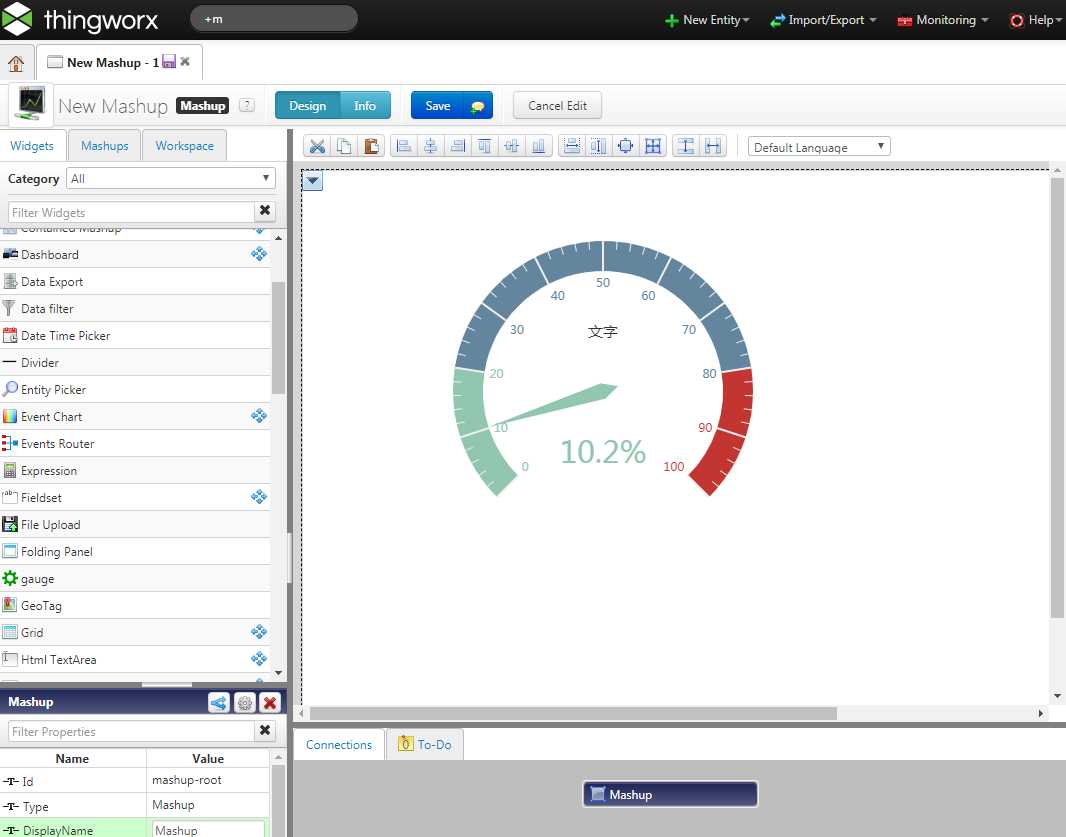This screenshot has height=837, width=1066.
Task: Close the New Mashup - 1 tab
Action: 185,61
